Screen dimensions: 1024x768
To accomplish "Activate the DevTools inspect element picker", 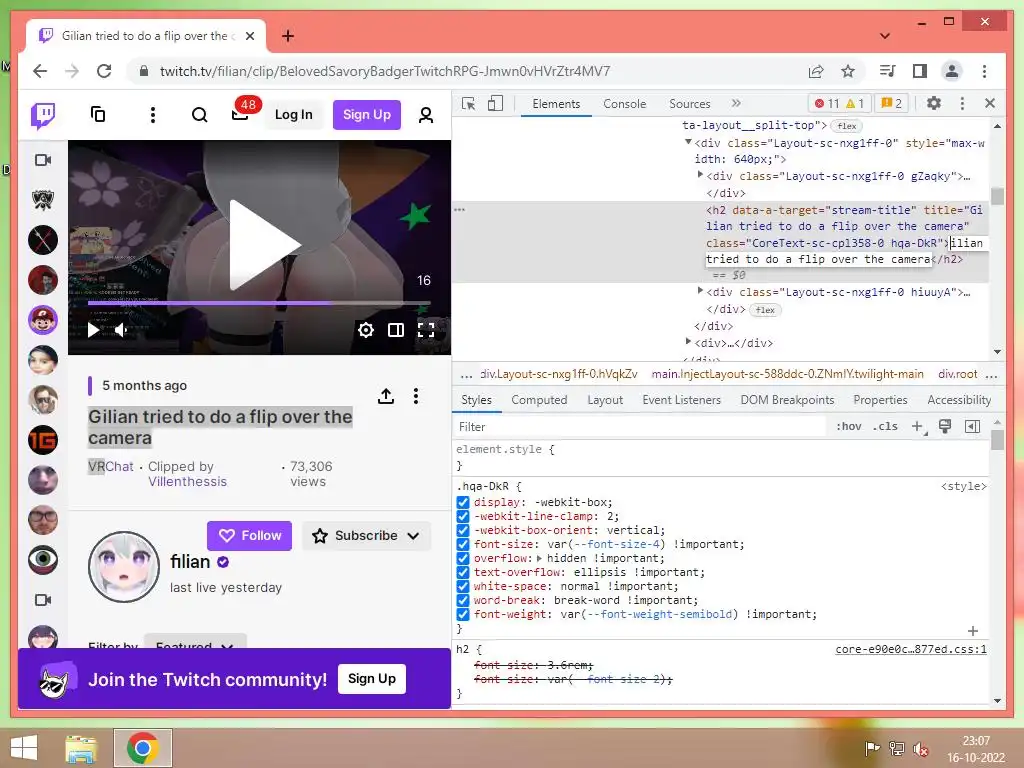I will (468, 103).
